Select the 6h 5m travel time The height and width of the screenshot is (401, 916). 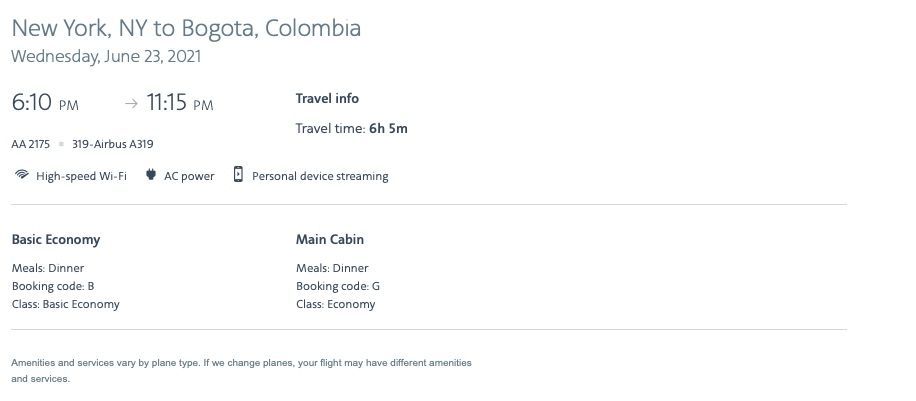388,128
